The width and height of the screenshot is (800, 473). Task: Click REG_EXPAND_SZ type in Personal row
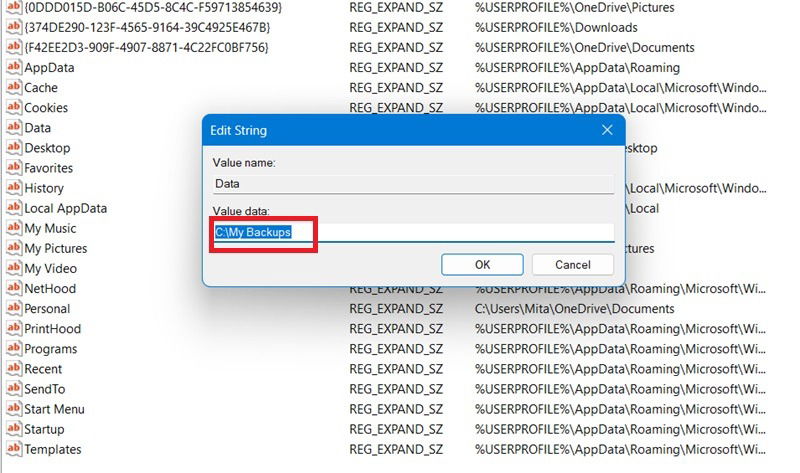coord(396,309)
